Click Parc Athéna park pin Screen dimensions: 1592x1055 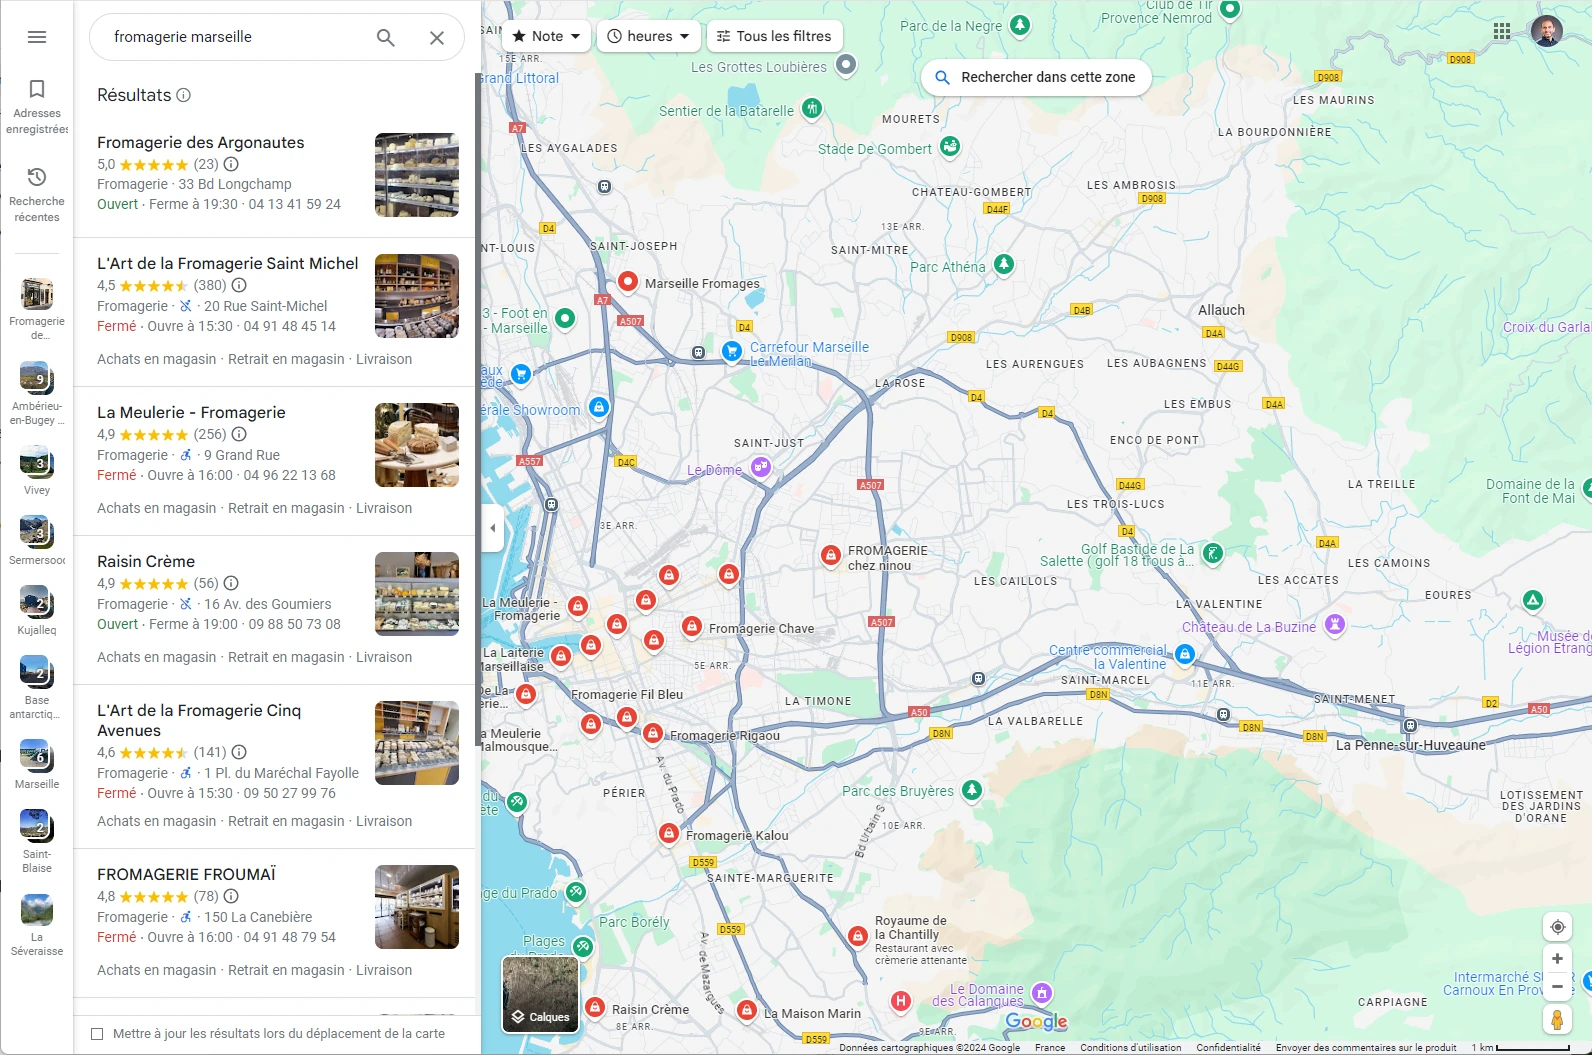(1004, 264)
